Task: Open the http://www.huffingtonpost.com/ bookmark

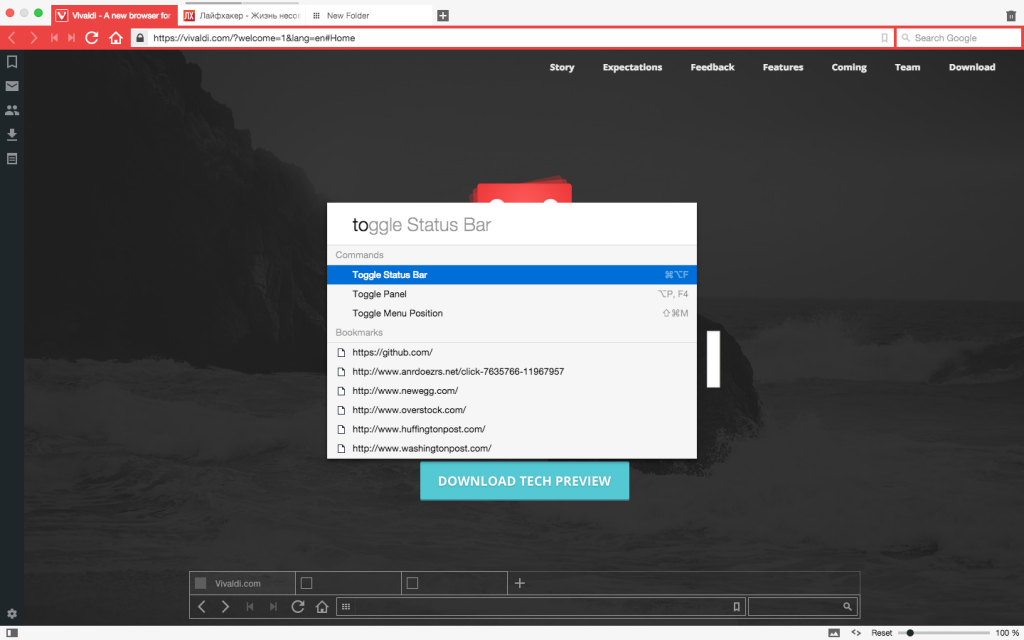Action: click(512, 429)
